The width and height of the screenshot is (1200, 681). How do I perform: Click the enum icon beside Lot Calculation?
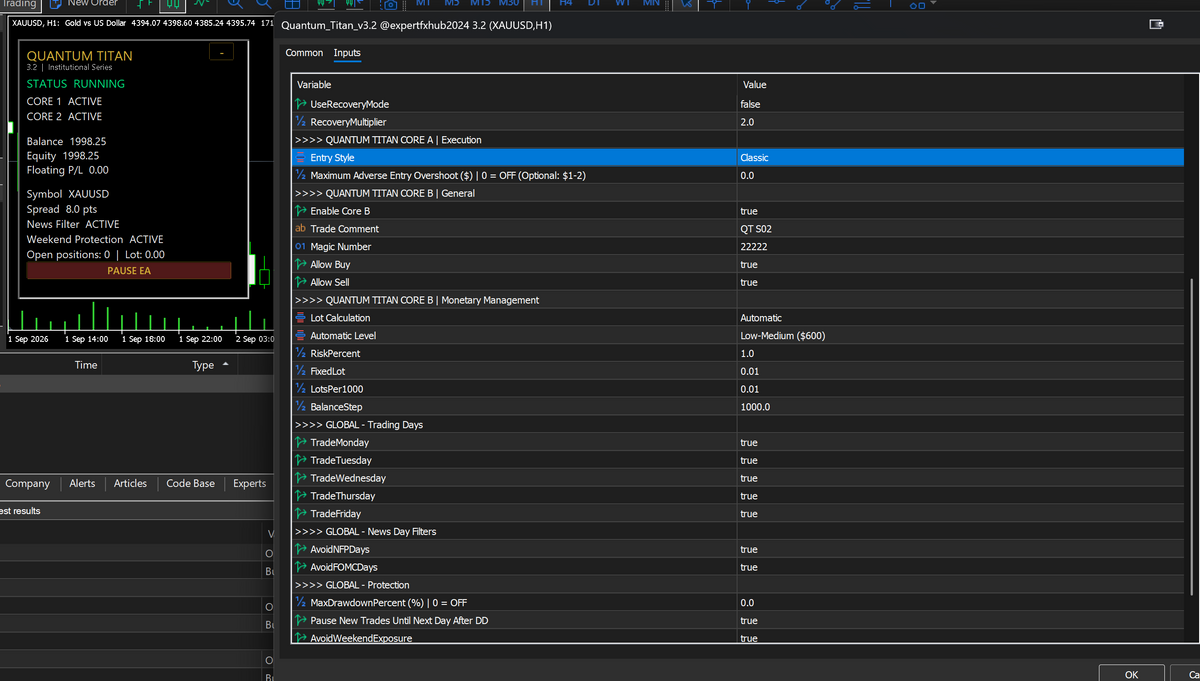tap(301, 318)
